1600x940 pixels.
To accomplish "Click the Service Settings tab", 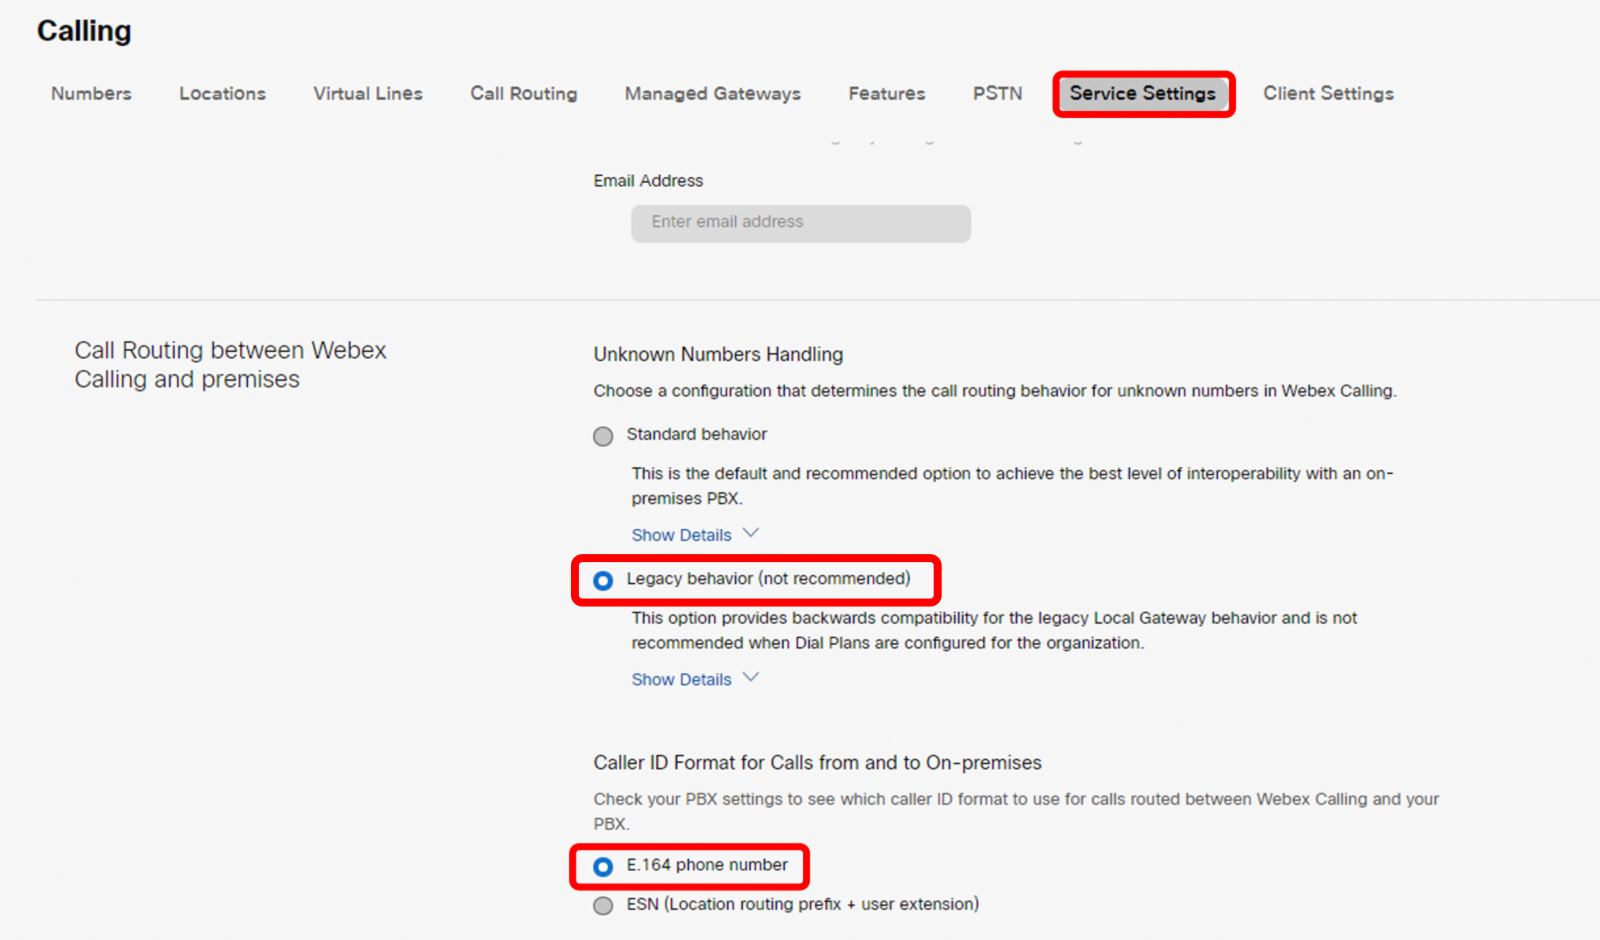I will (x=1143, y=94).
